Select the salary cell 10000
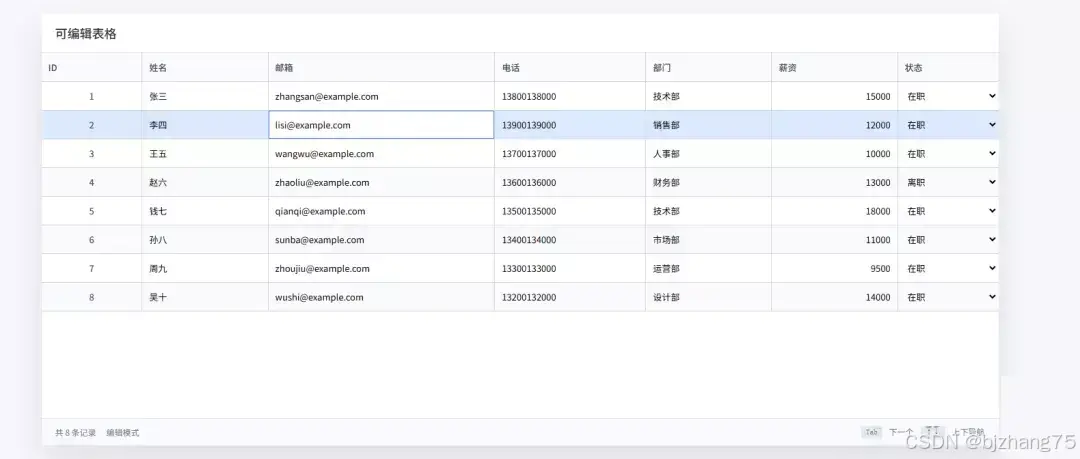Image resolution: width=1080 pixels, height=459 pixels. pos(834,154)
